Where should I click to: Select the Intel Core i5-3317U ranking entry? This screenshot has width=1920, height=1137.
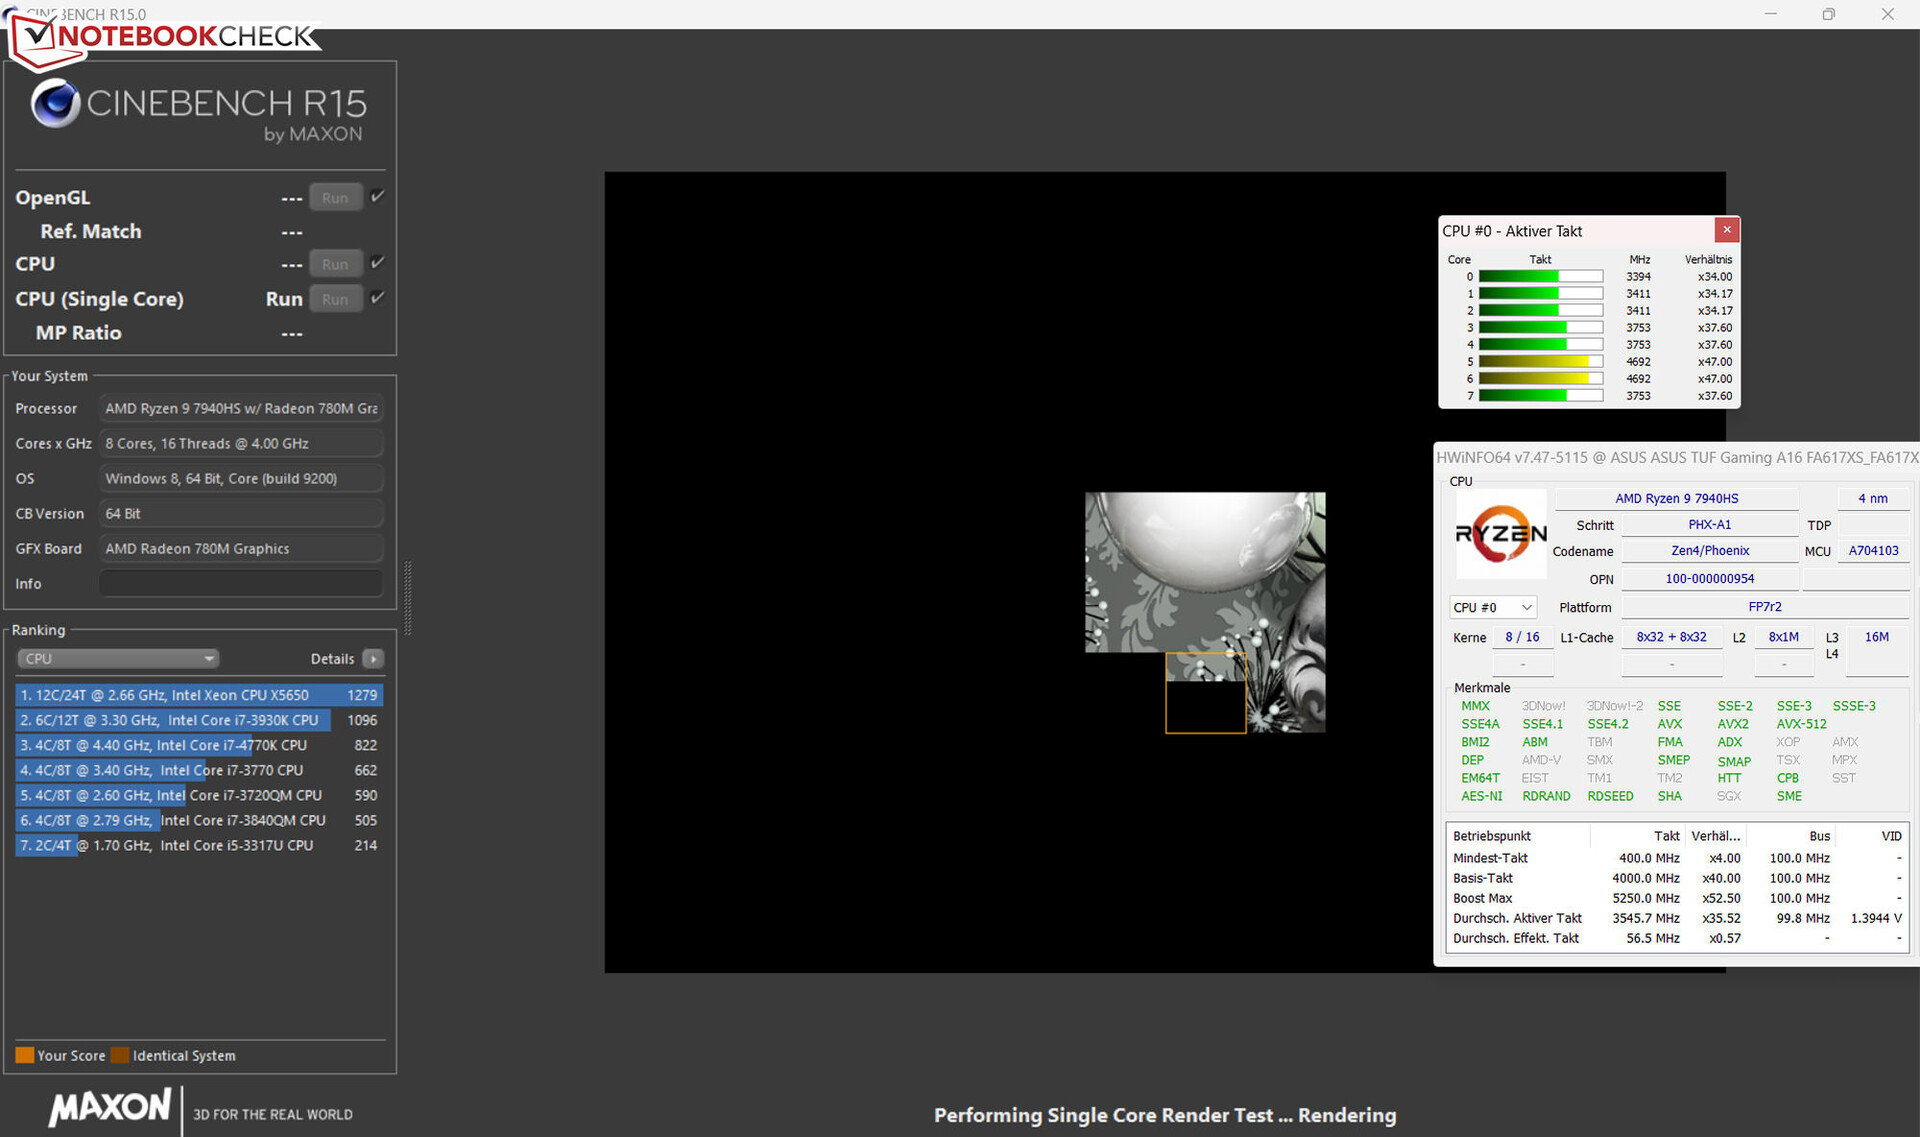coord(198,845)
